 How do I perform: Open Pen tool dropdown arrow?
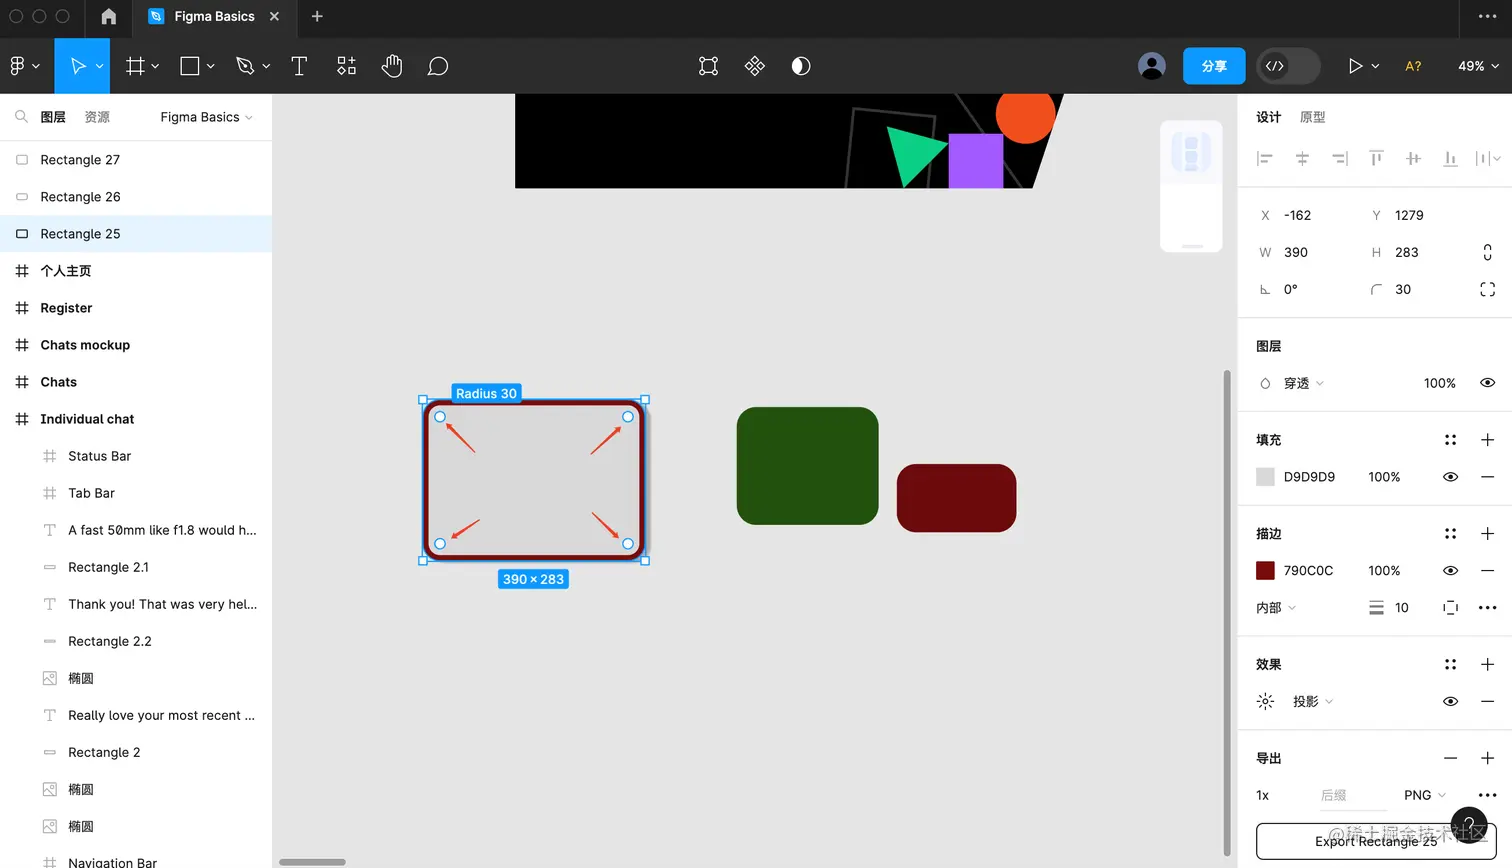pos(266,66)
